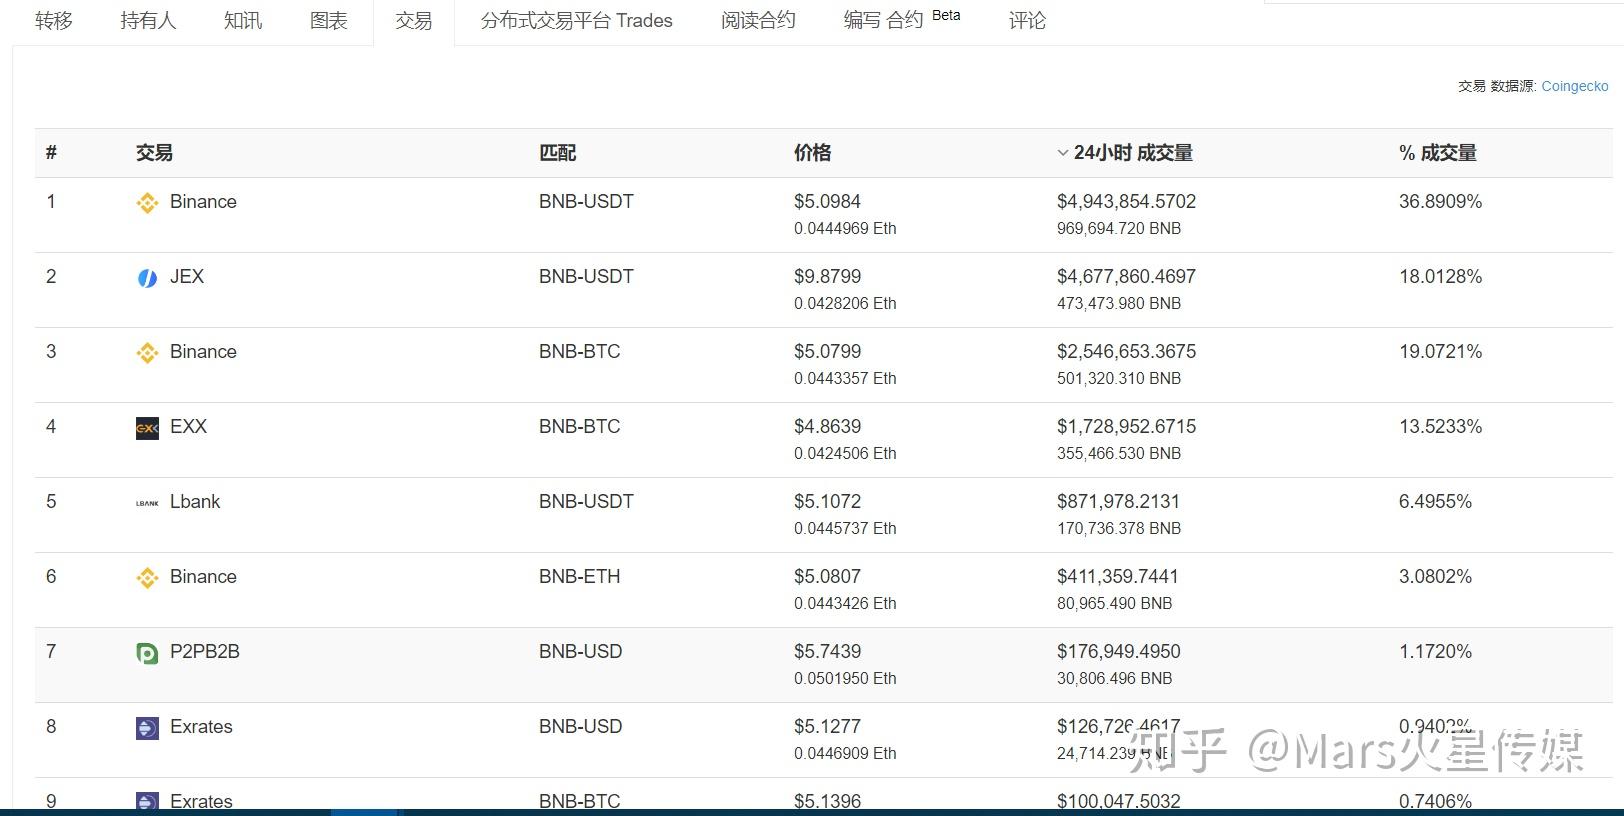Open 分布式交易平台 Trades tab
Image resolution: width=1624 pixels, height=816 pixels.
pos(576,20)
